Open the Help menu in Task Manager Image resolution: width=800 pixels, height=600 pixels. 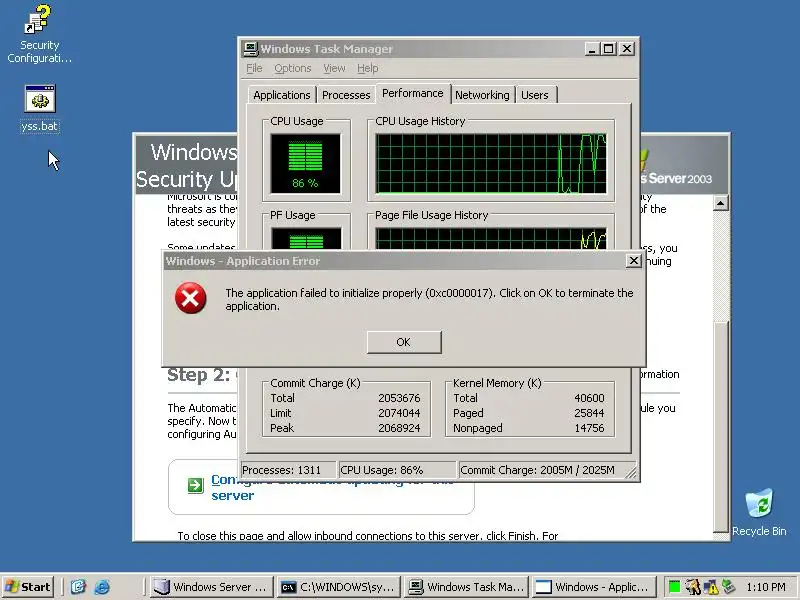367,68
